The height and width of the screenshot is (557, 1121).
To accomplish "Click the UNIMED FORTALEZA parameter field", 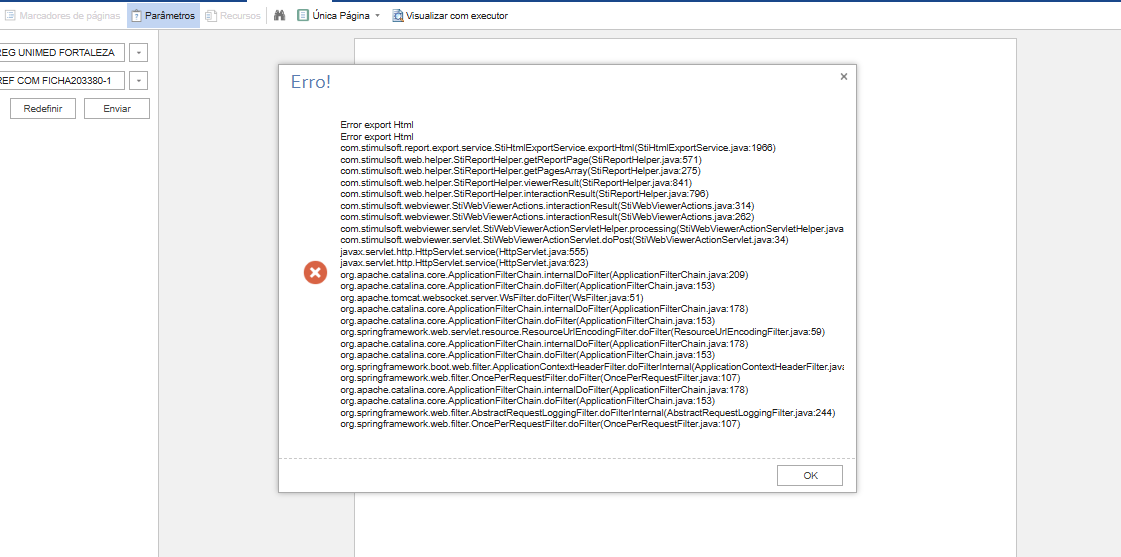I will click(x=60, y=52).
